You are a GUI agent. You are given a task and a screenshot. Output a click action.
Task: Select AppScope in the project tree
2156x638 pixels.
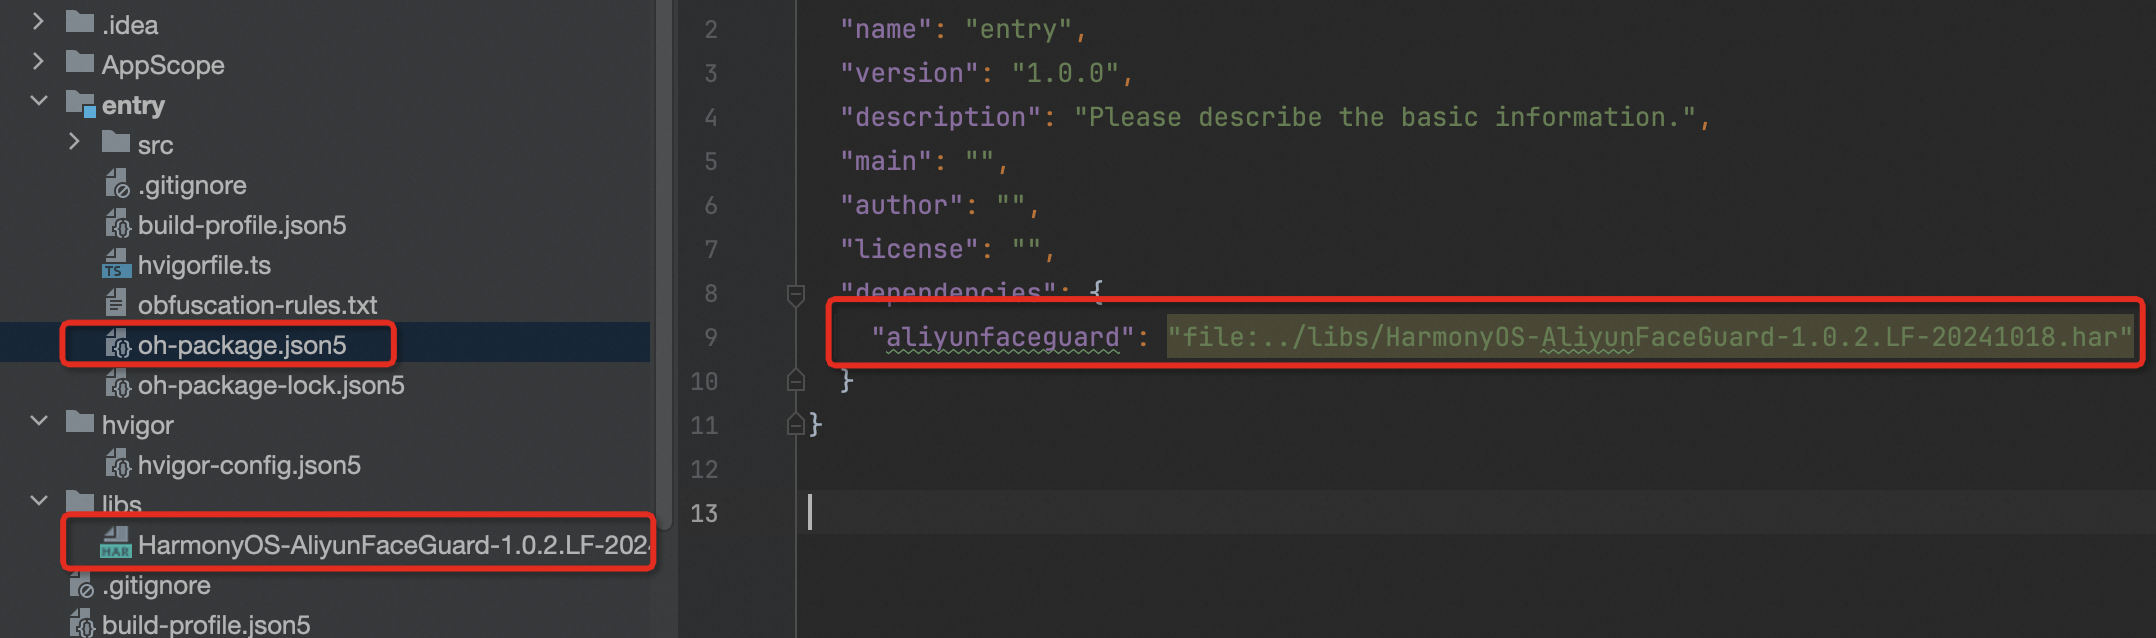[163, 65]
